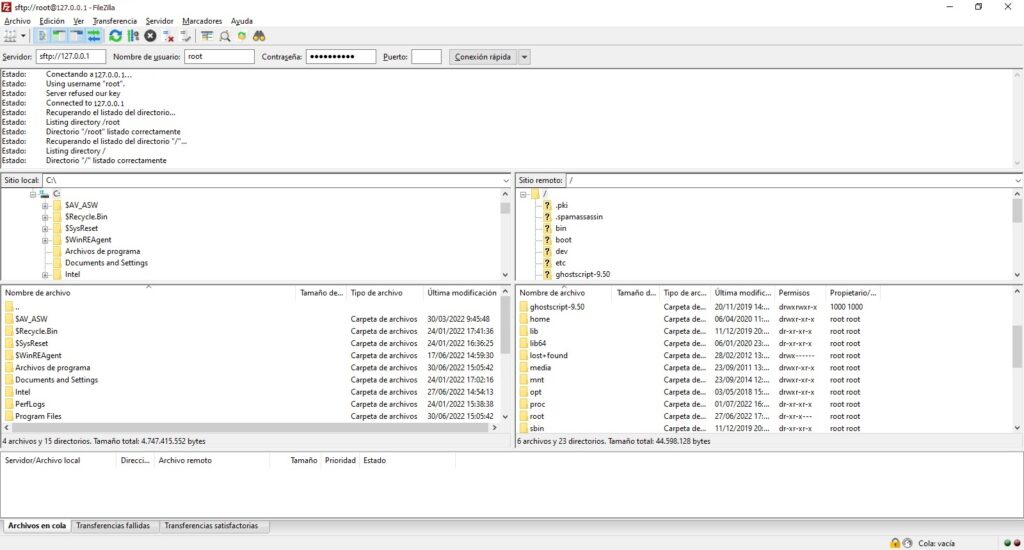
Task: Open the Servidor menu
Action: (x=159, y=21)
